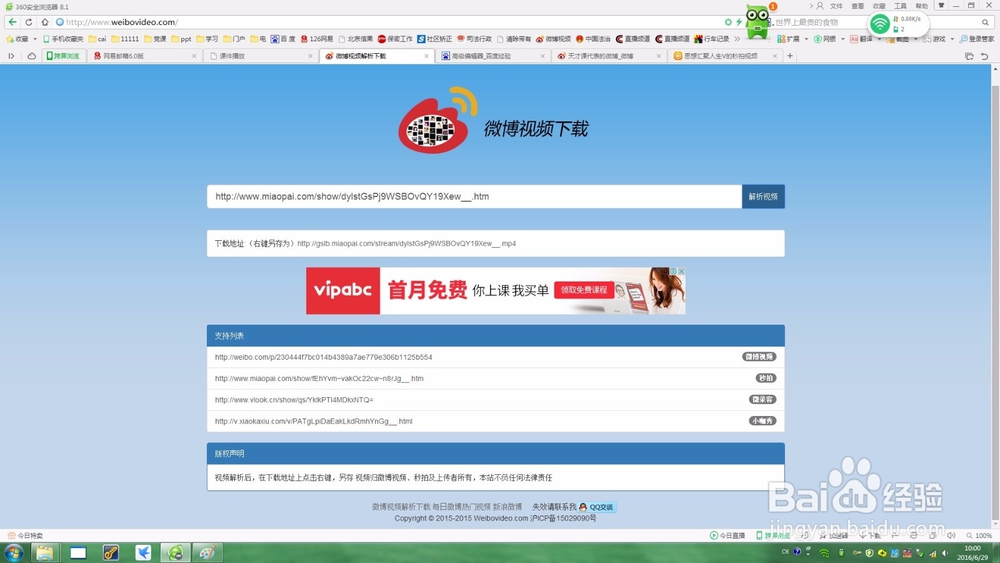Switch to the 跨屏浏览 pinned tab

tap(63, 56)
